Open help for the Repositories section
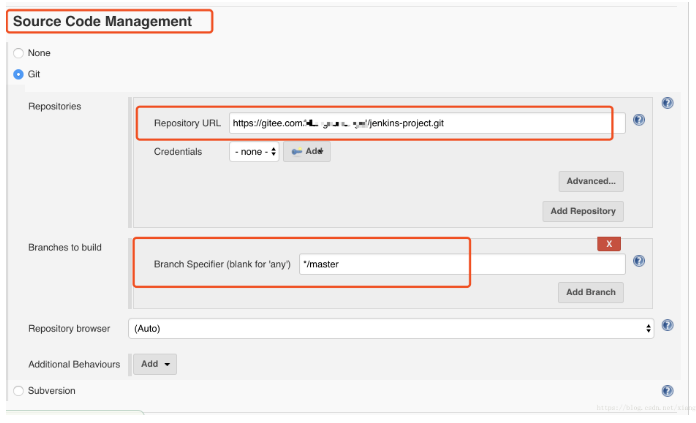 (667, 103)
